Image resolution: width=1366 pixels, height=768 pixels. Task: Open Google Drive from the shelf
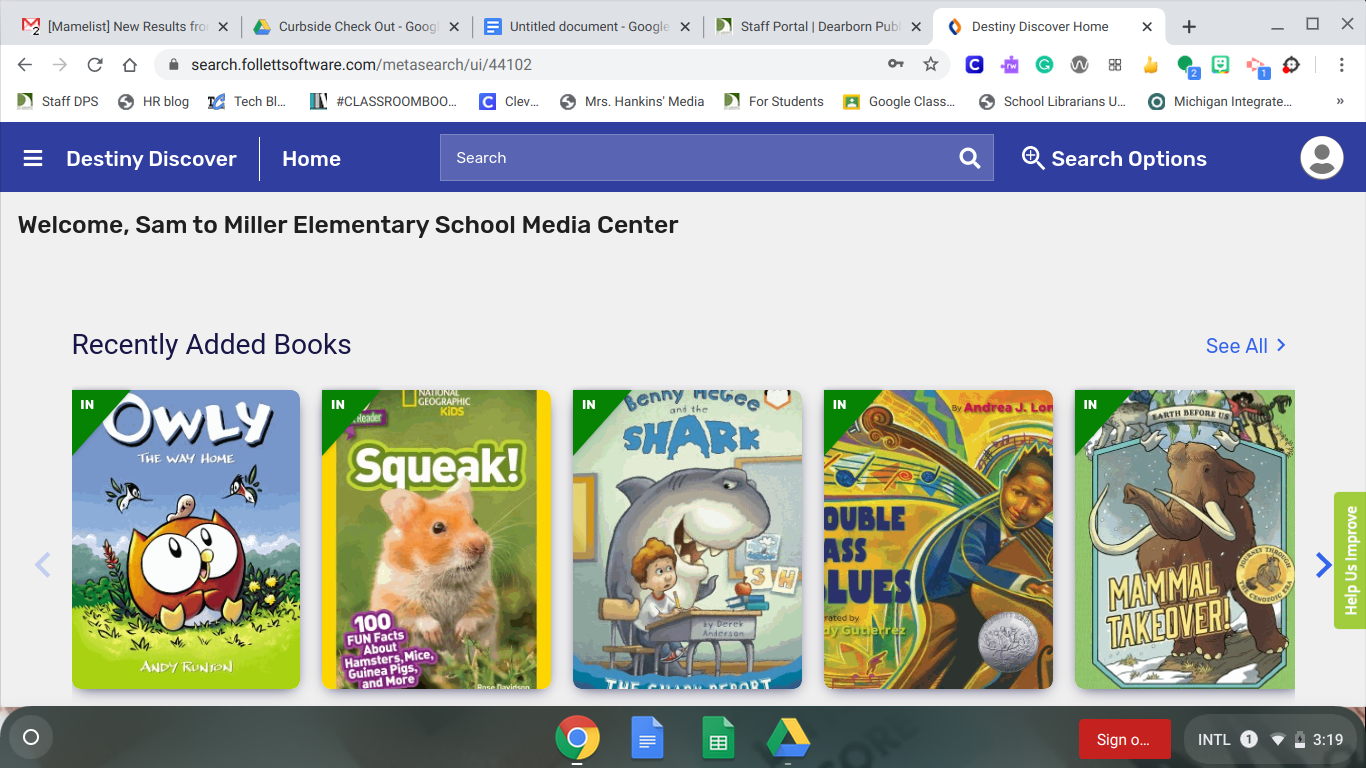pyautogui.click(x=788, y=740)
